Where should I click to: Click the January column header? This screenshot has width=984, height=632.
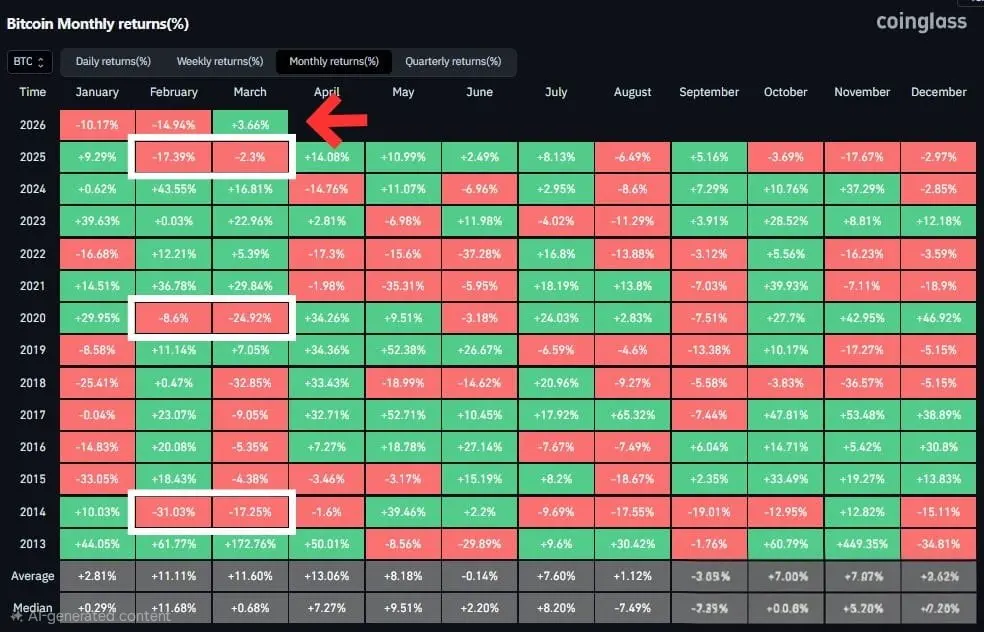(97, 92)
